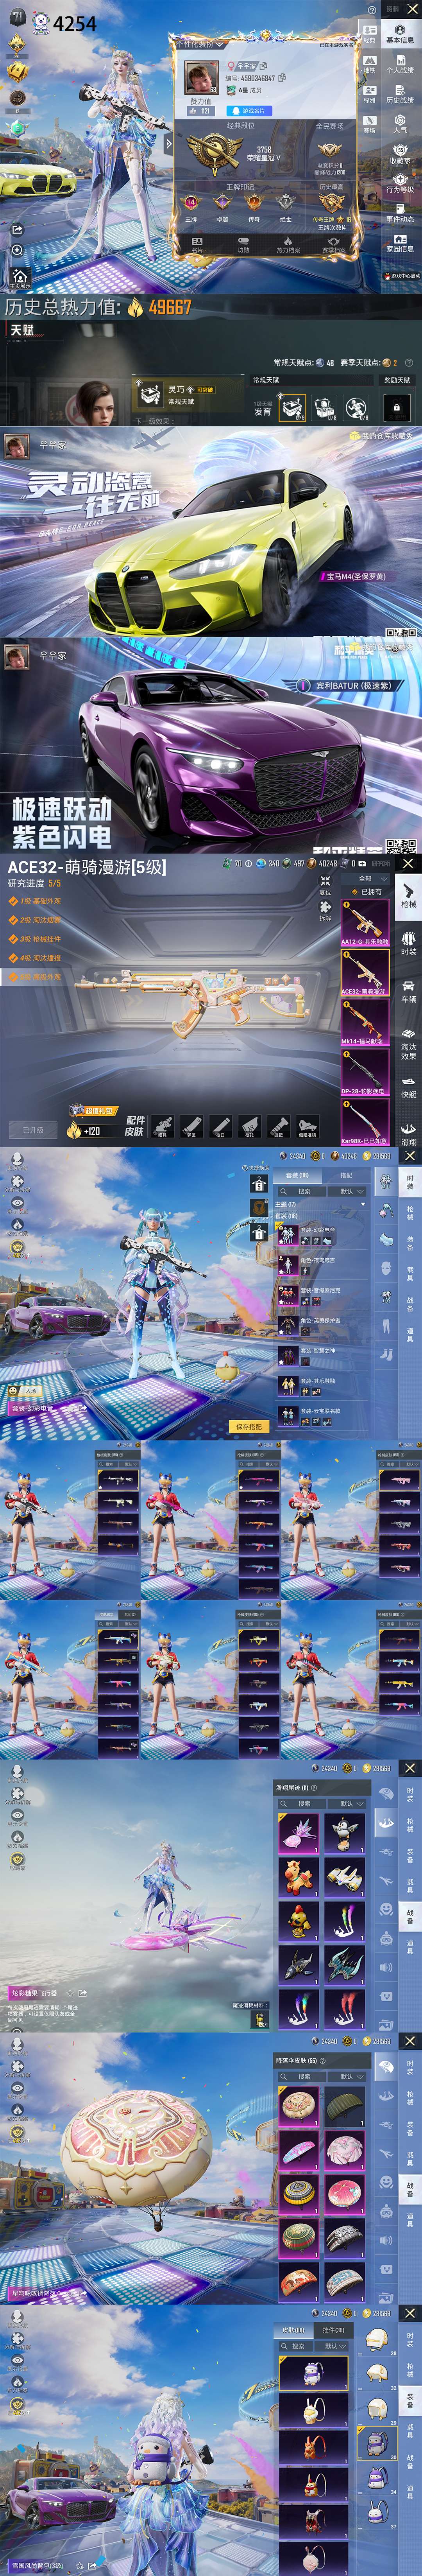Collapse the 主题(0) section arrow

363,1204
